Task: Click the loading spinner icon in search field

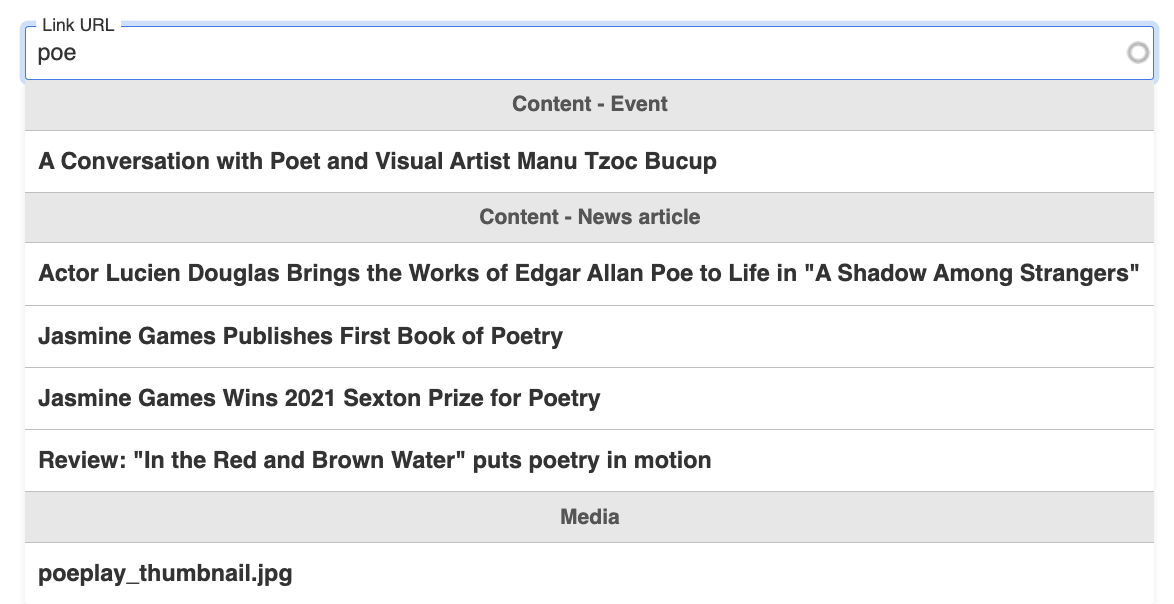Action: tap(1139, 53)
